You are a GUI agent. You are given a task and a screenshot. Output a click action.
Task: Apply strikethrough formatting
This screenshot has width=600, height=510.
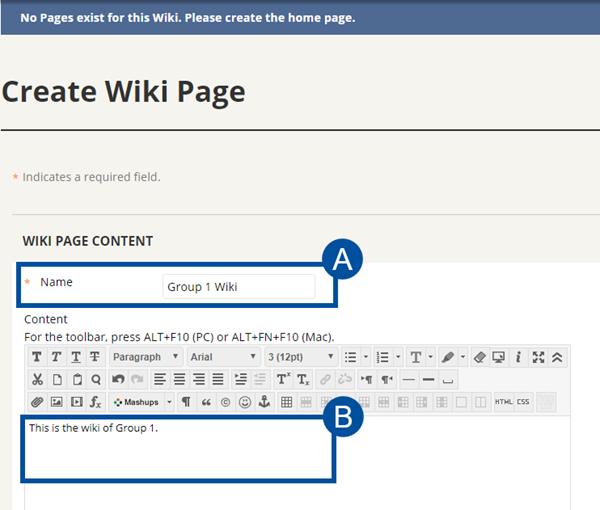95,357
